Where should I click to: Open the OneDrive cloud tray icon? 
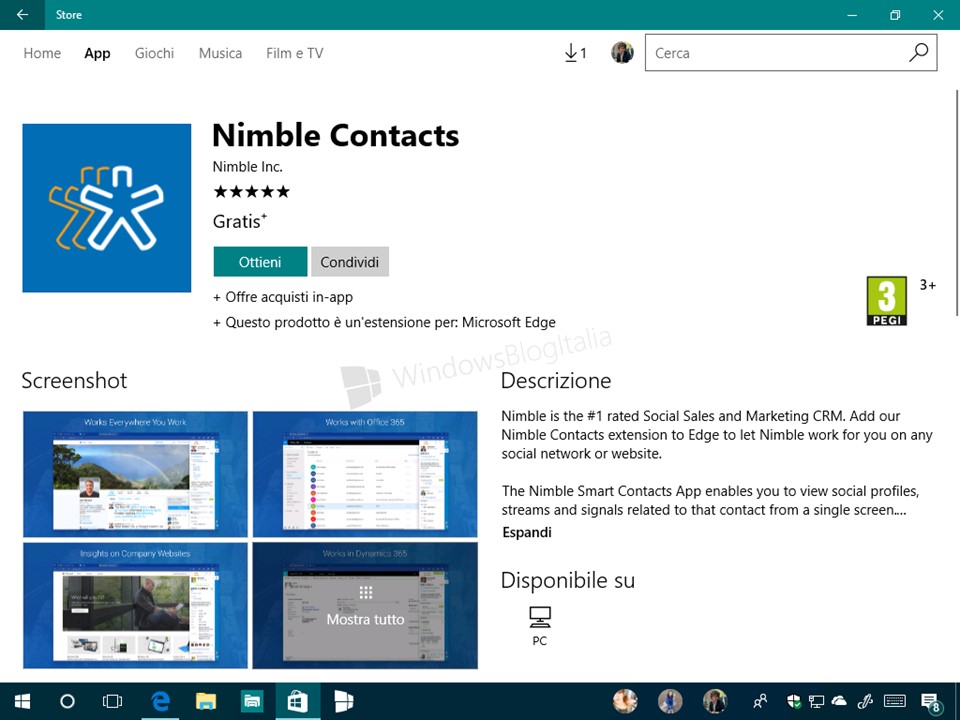(839, 700)
